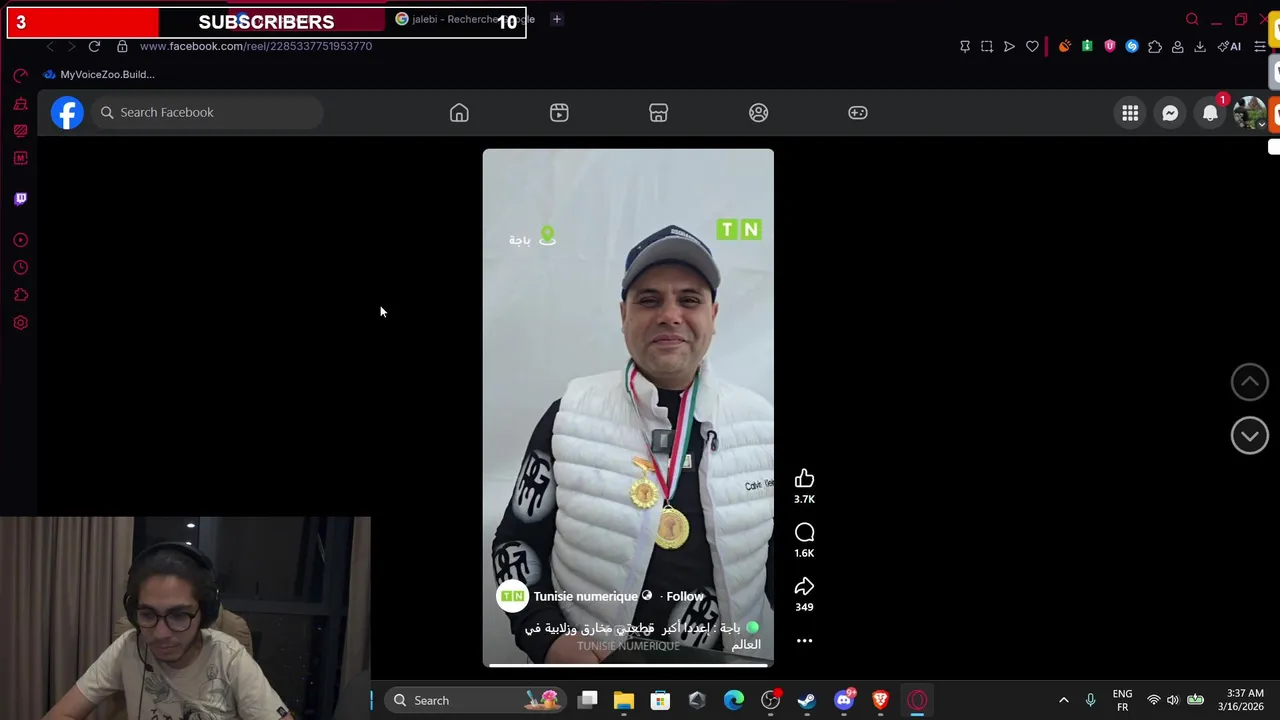Open GX Control in the sidebar
The image size is (1280, 720).
[x=20, y=76]
